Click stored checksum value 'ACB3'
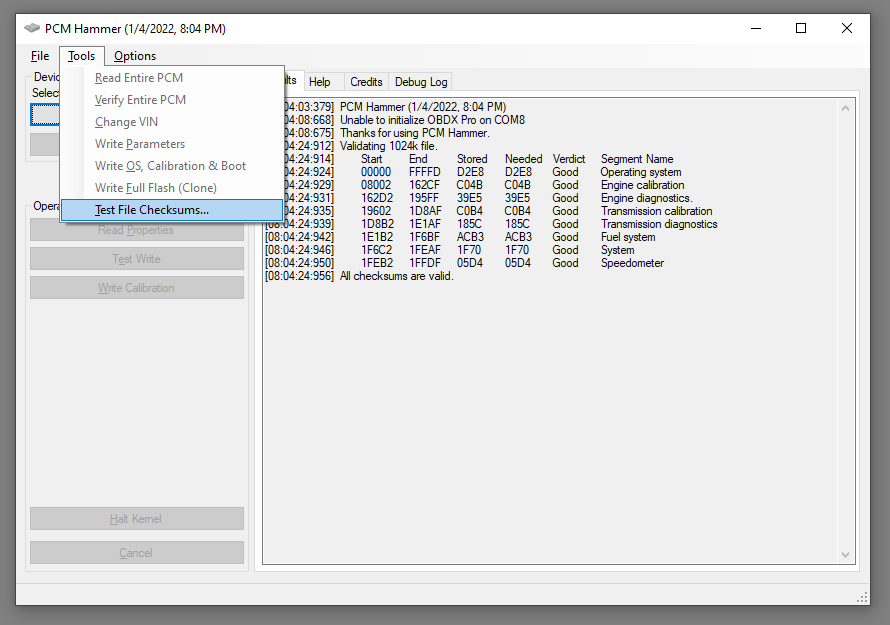This screenshot has width=890, height=625. coord(470,237)
